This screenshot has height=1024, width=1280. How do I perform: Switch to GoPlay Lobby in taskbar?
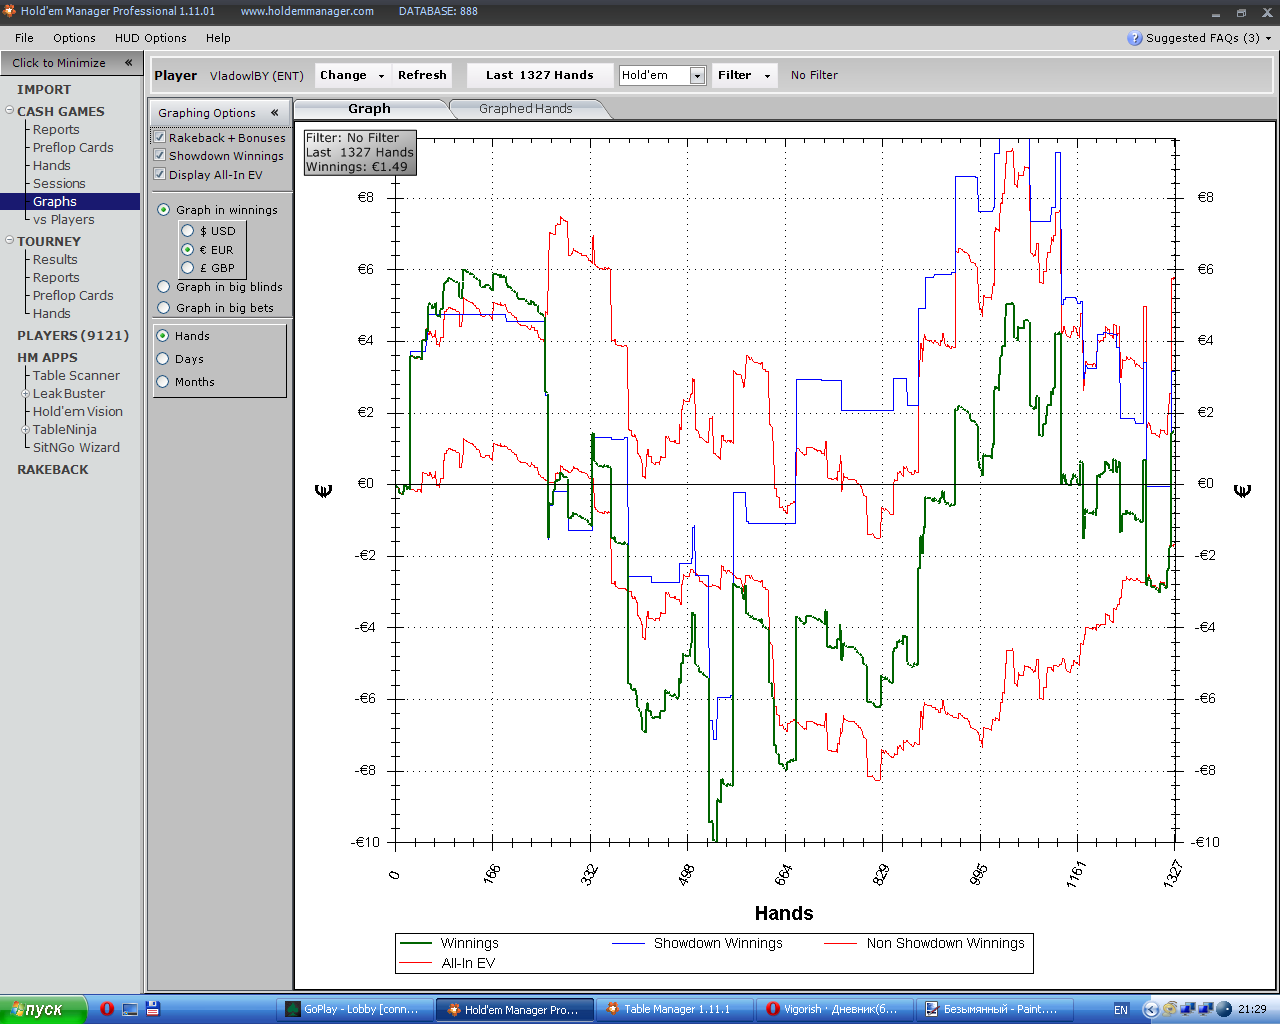point(355,1009)
